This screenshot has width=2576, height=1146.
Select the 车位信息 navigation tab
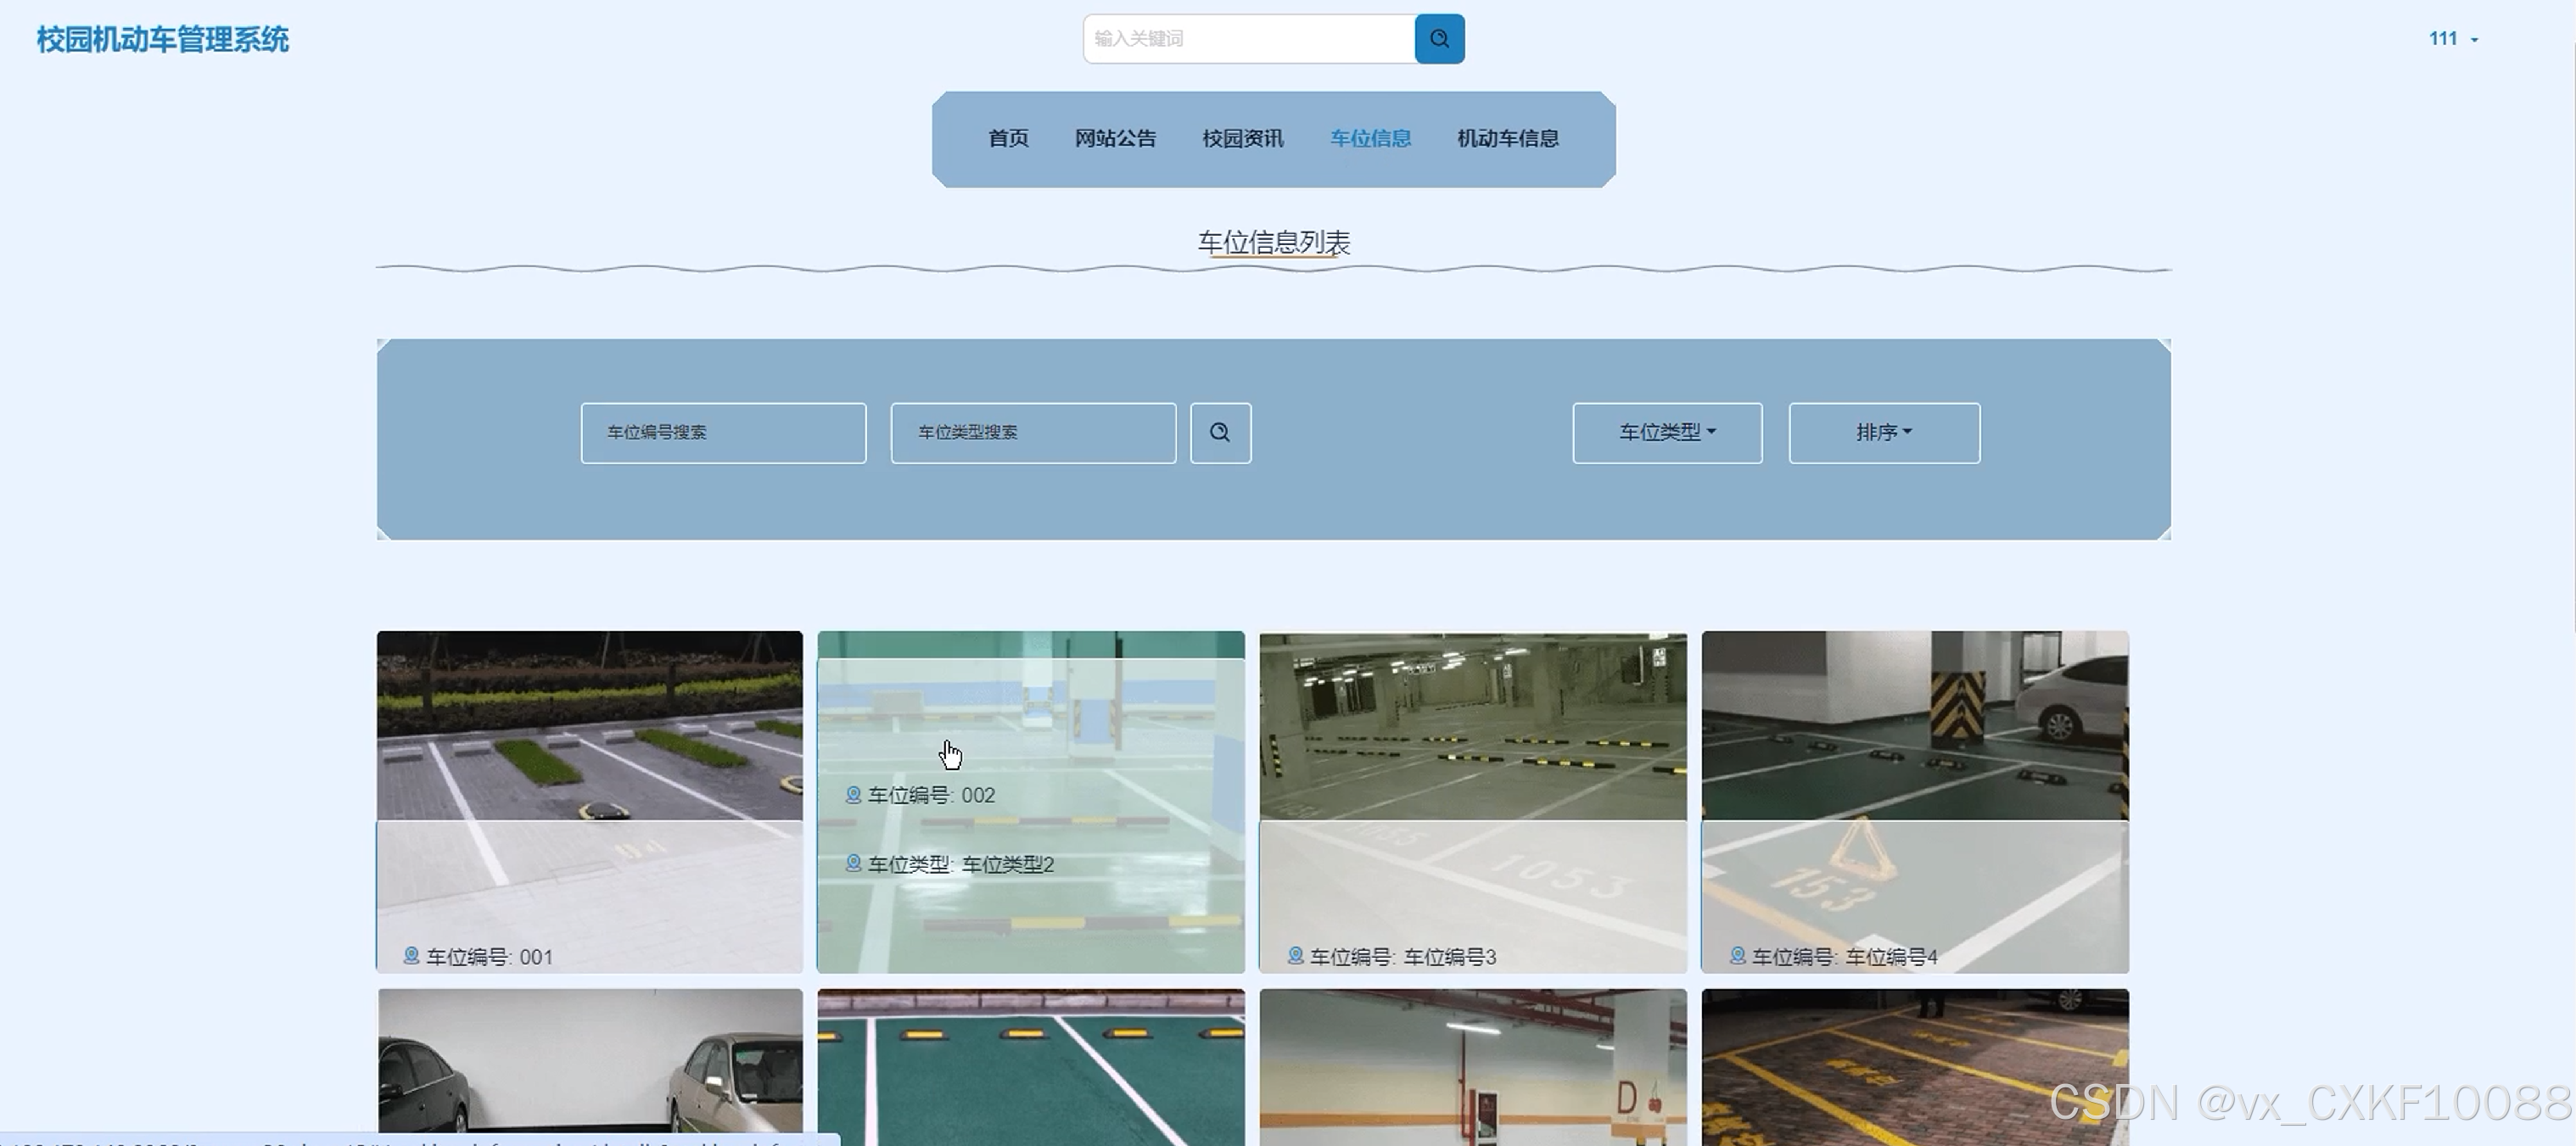coord(1370,139)
